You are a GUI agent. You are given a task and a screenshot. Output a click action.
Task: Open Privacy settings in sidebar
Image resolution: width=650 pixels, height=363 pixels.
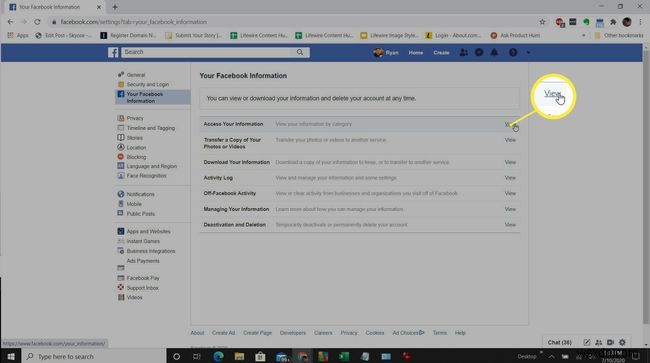[x=135, y=118]
